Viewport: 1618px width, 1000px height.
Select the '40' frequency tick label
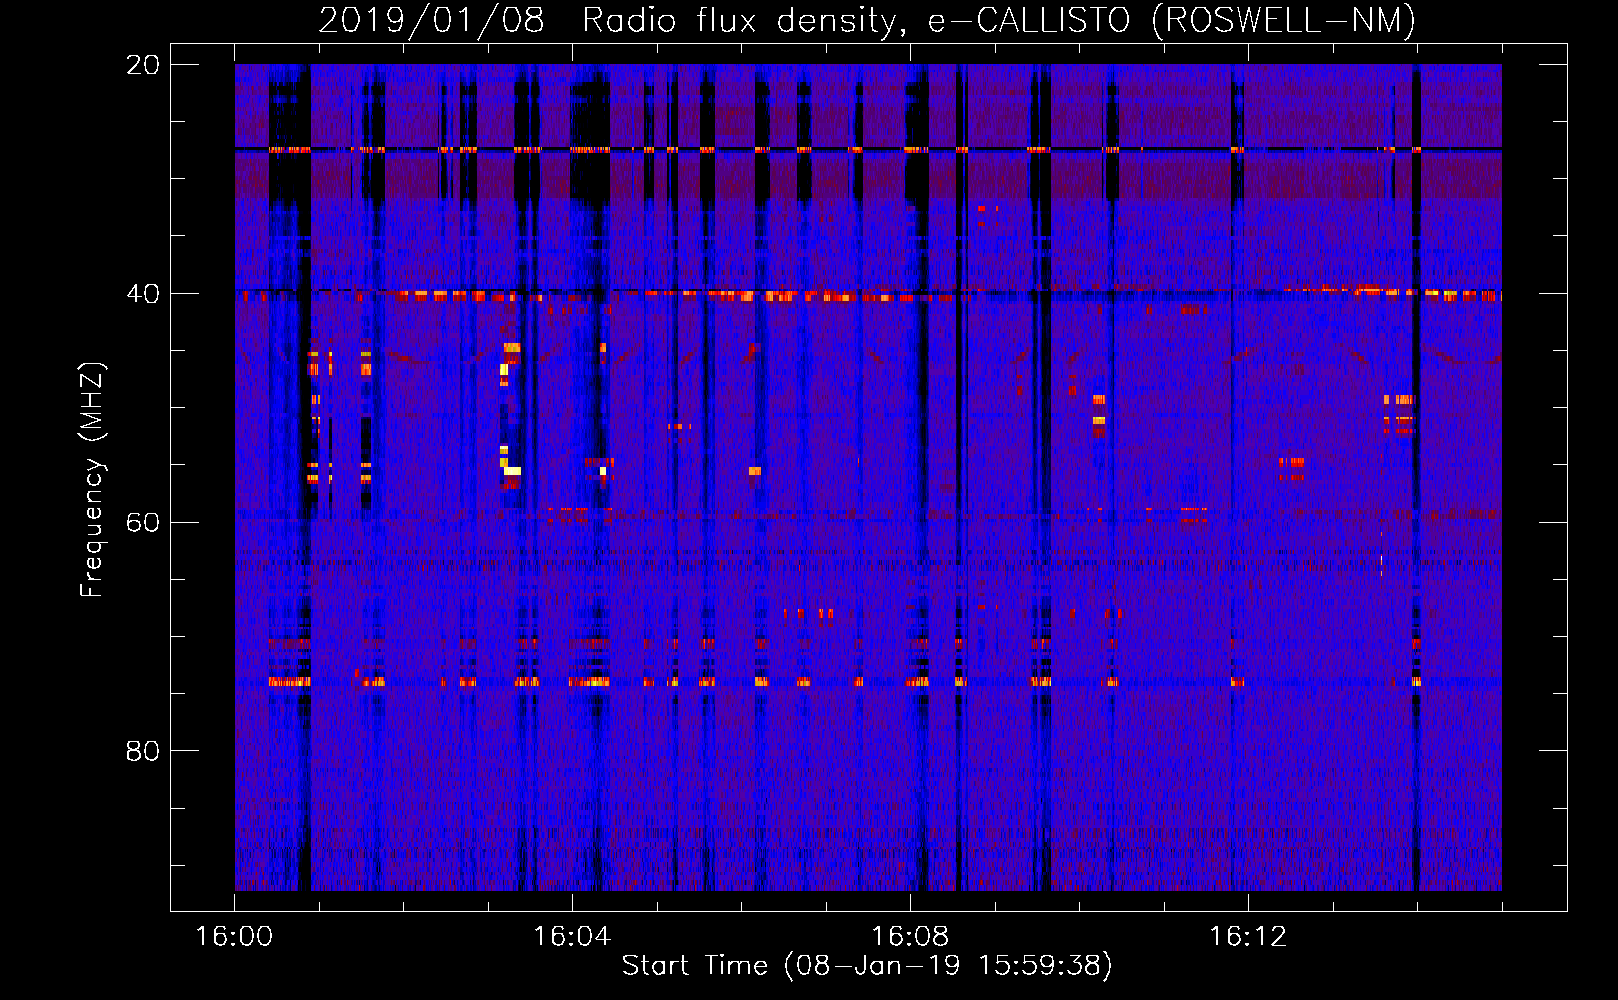click(x=143, y=294)
